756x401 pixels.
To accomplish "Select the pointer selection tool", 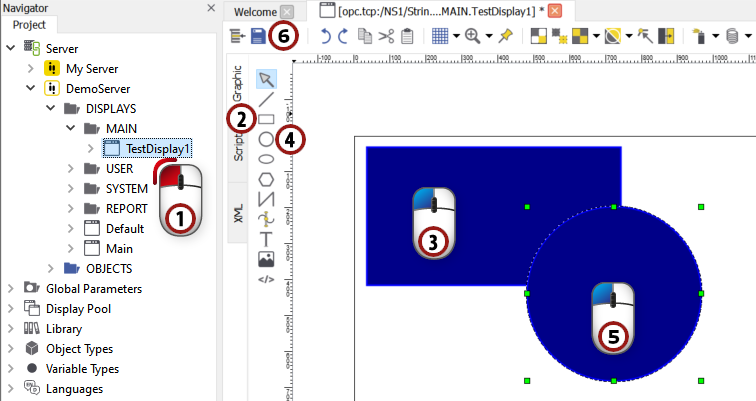I will click(x=266, y=80).
